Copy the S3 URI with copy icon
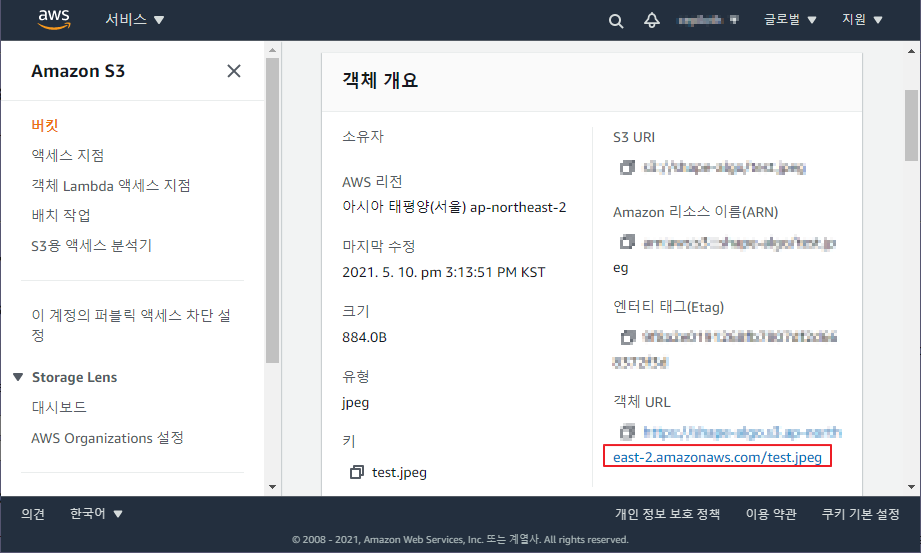 (x=627, y=167)
